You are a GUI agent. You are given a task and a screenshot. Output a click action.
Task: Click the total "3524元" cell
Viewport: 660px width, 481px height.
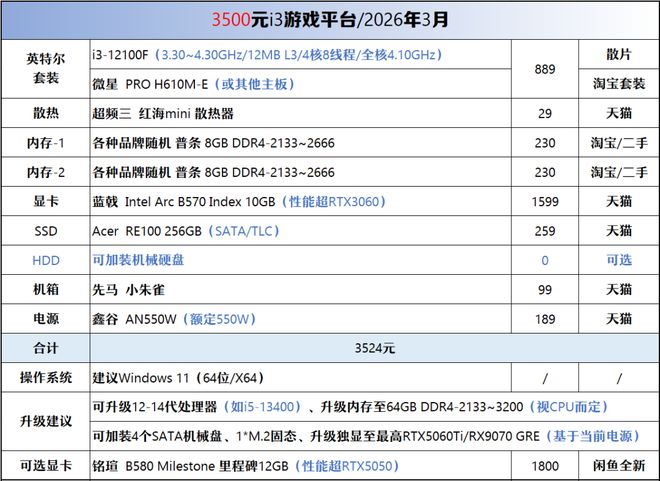tap(375, 348)
